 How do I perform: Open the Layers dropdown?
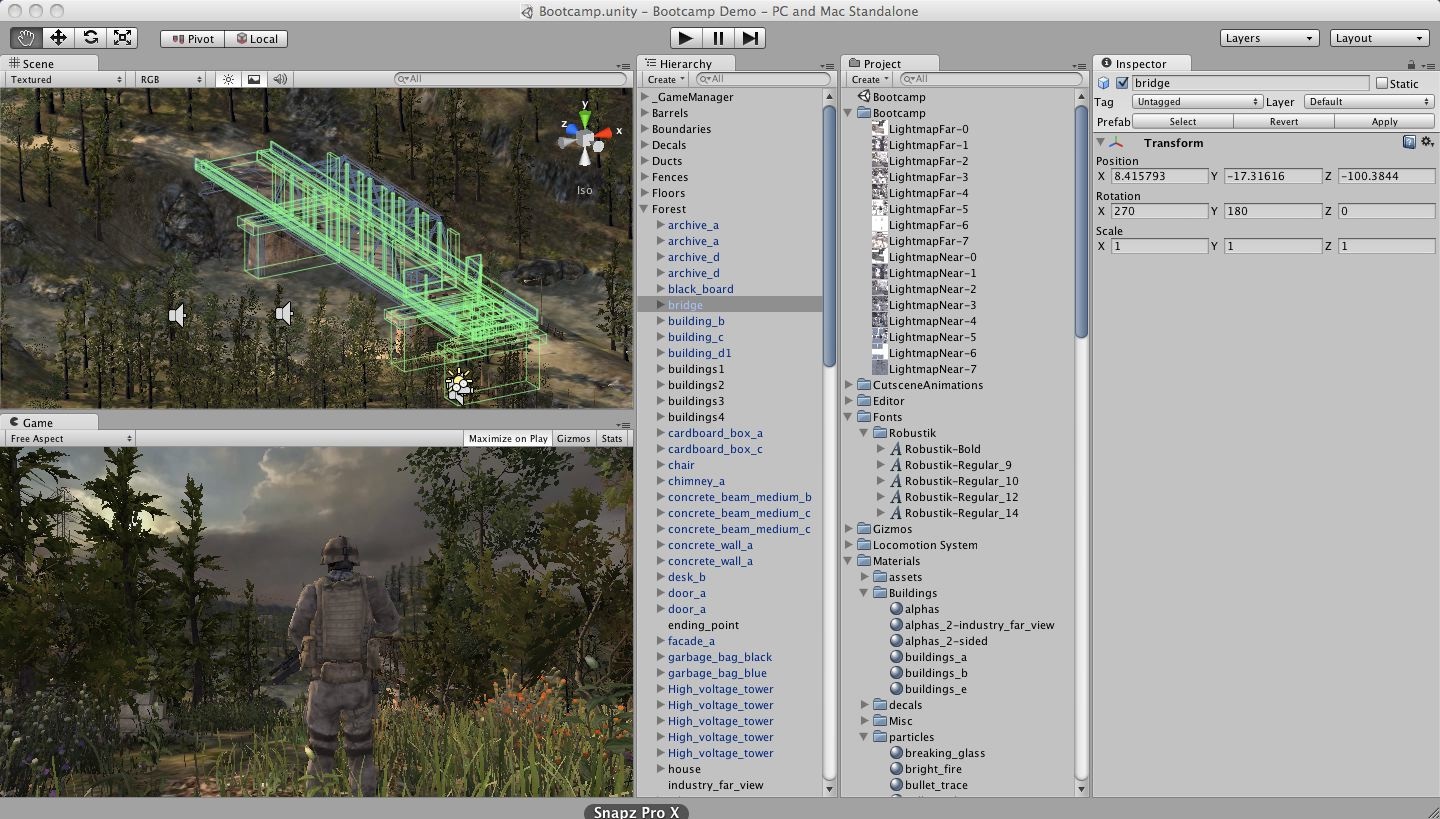coord(1270,38)
